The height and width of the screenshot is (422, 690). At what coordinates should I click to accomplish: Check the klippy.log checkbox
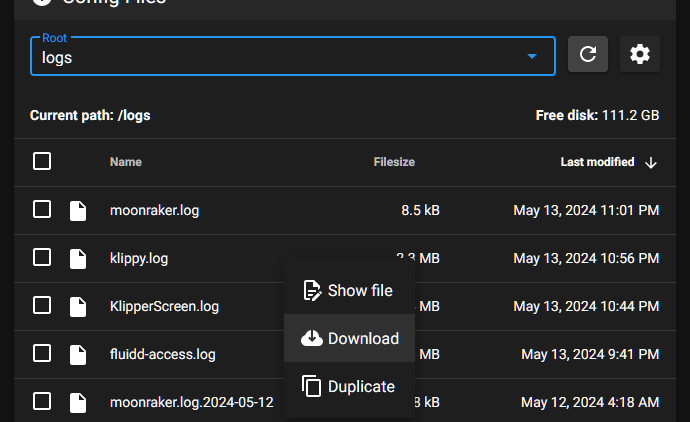42,257
